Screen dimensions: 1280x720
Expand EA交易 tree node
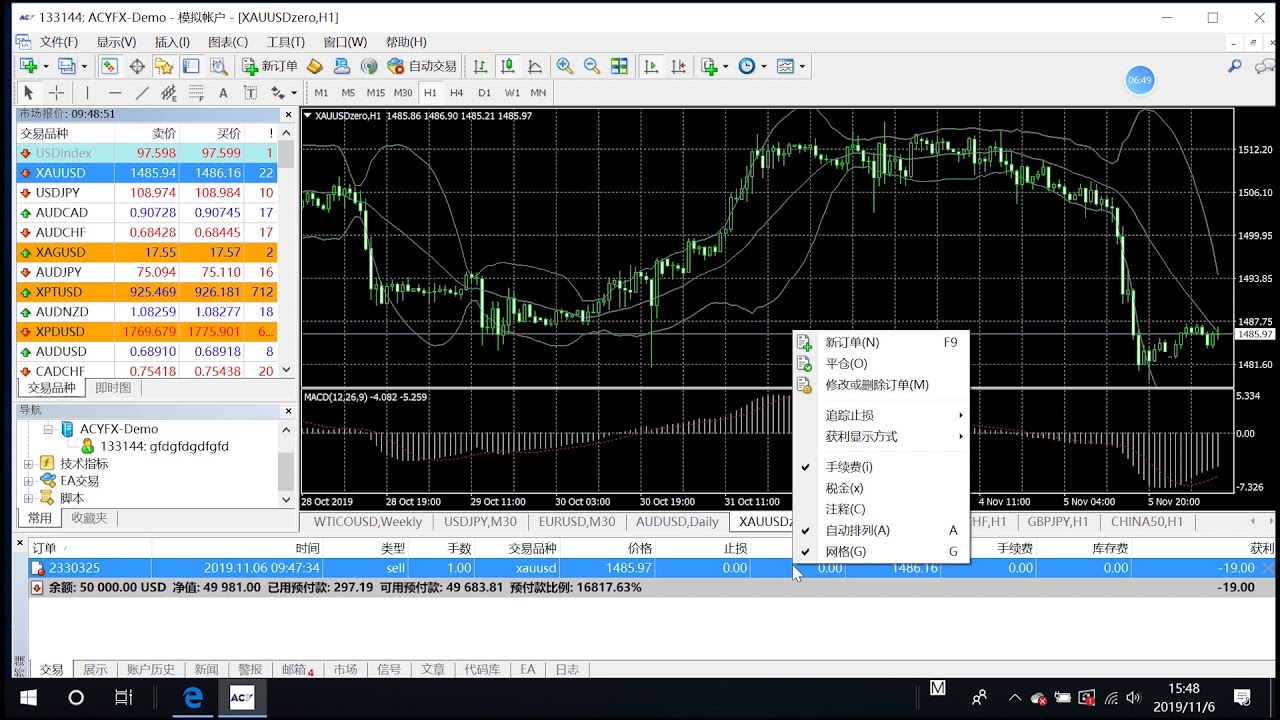tap(29, 481)
